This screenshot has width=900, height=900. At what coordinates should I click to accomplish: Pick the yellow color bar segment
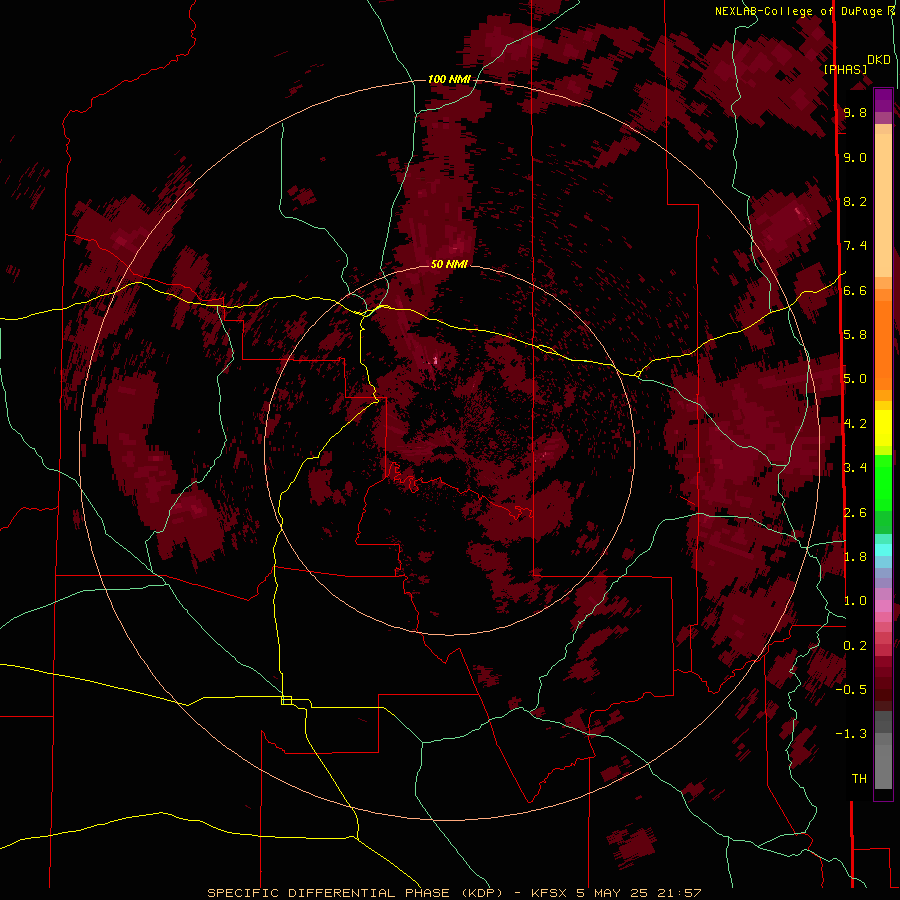(x=883, y=428)
